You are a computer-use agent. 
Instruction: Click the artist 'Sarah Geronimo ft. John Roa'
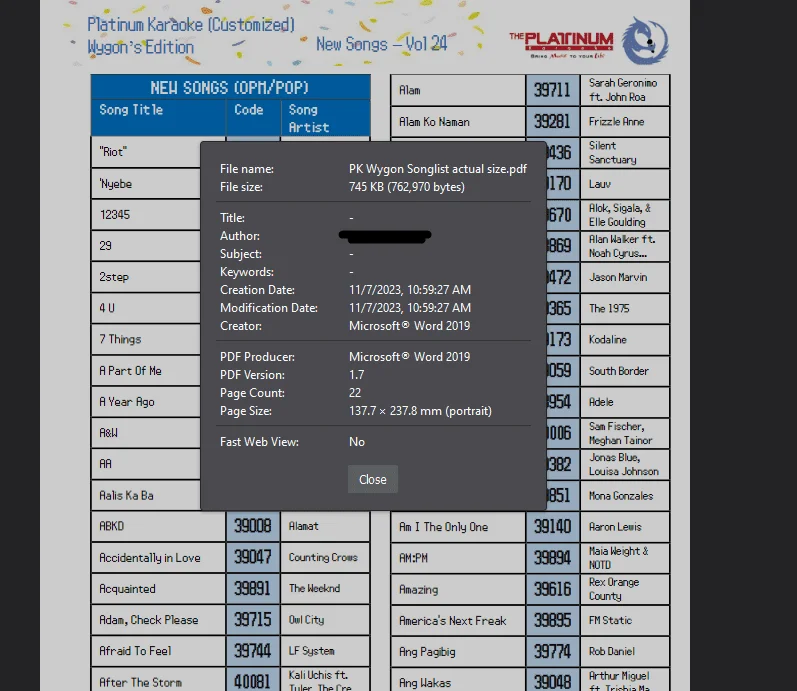point(623,90)
